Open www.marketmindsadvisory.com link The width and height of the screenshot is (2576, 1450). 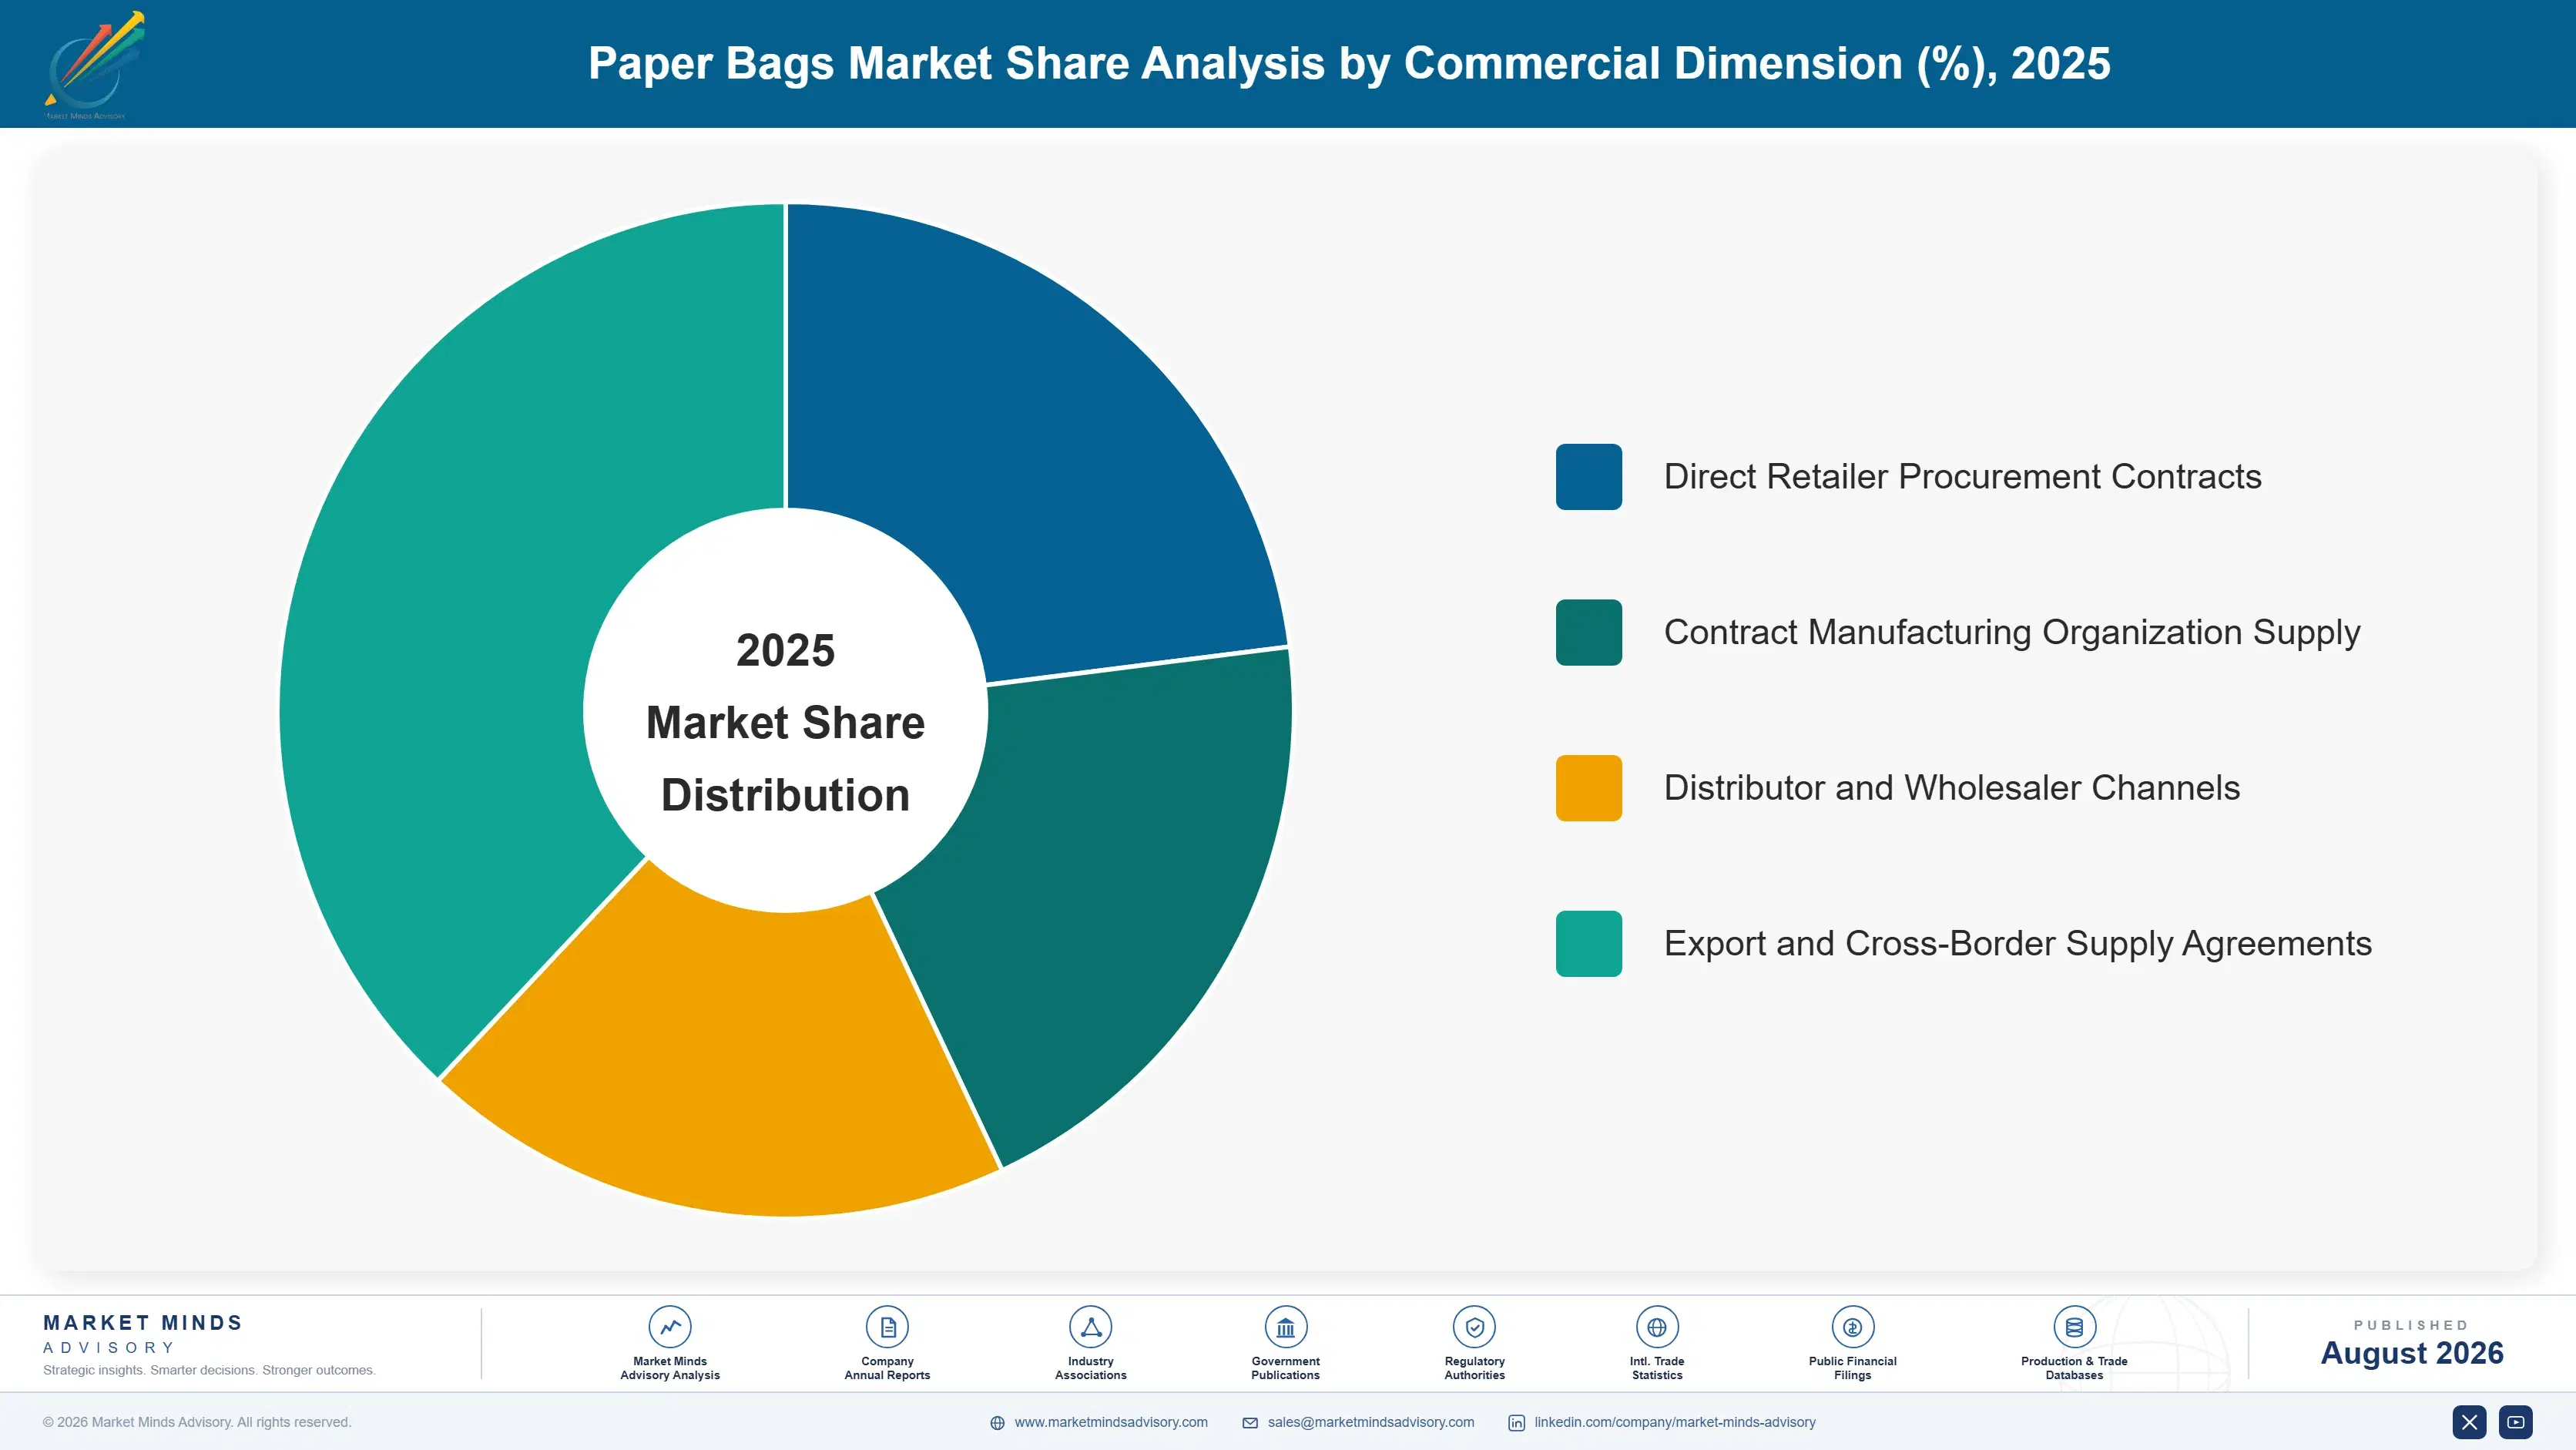coord(1110,1422)
